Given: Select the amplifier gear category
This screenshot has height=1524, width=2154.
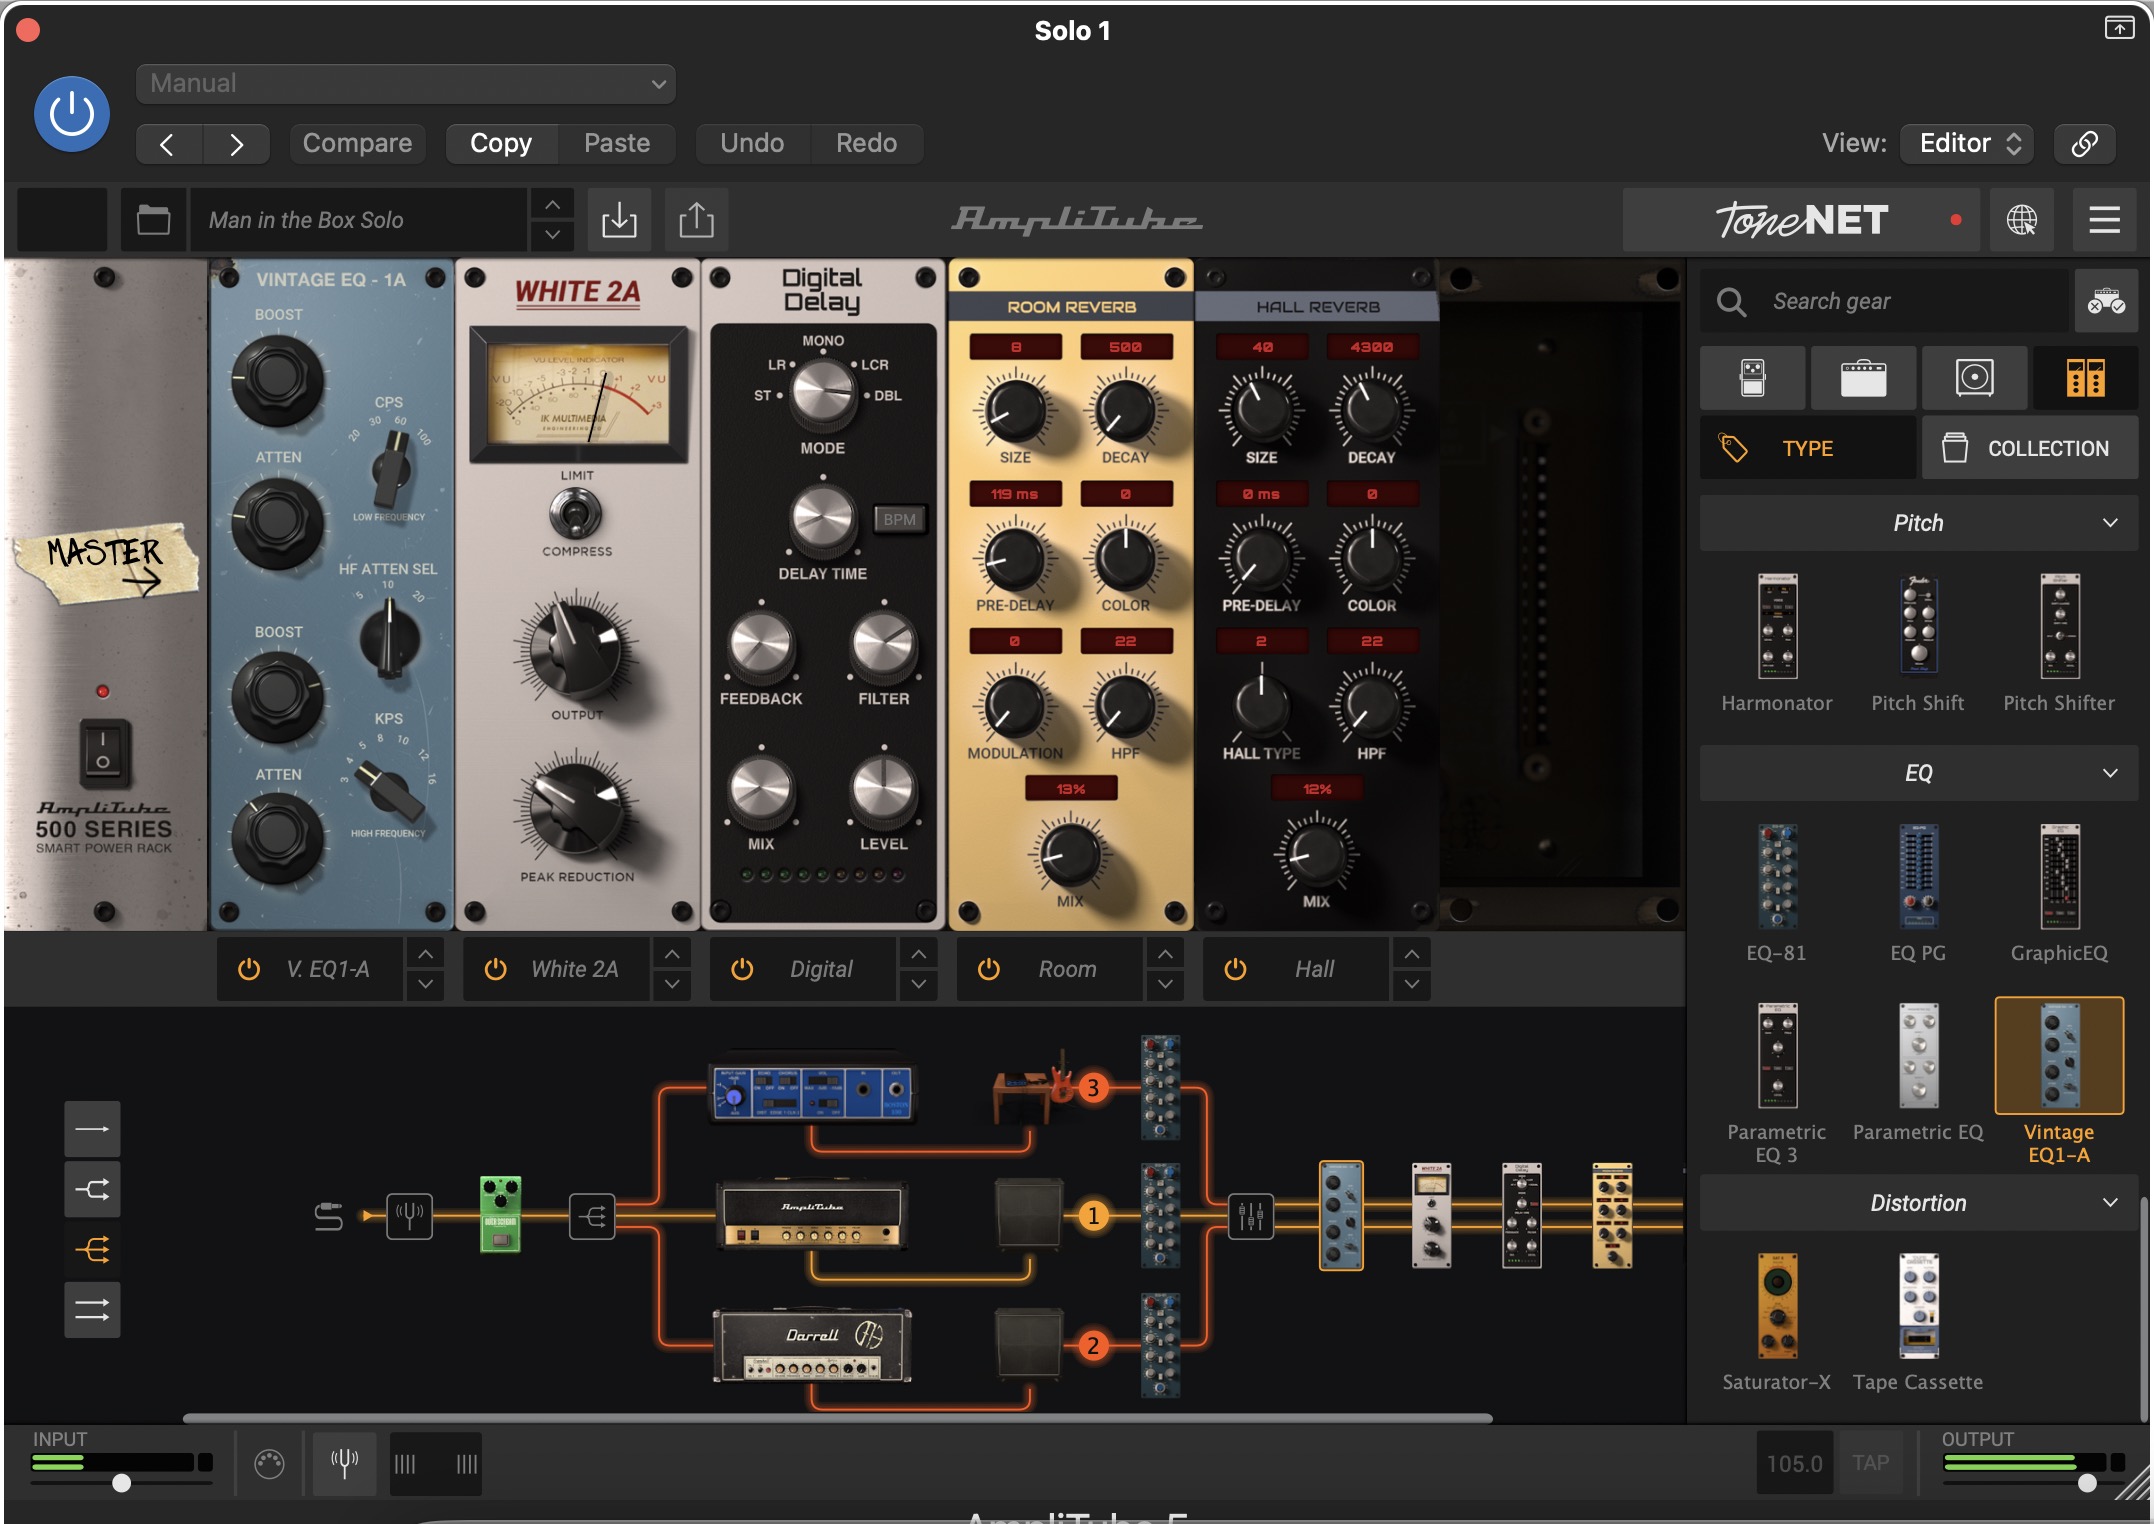Looking at the screenshot, I should [1863, 378].
